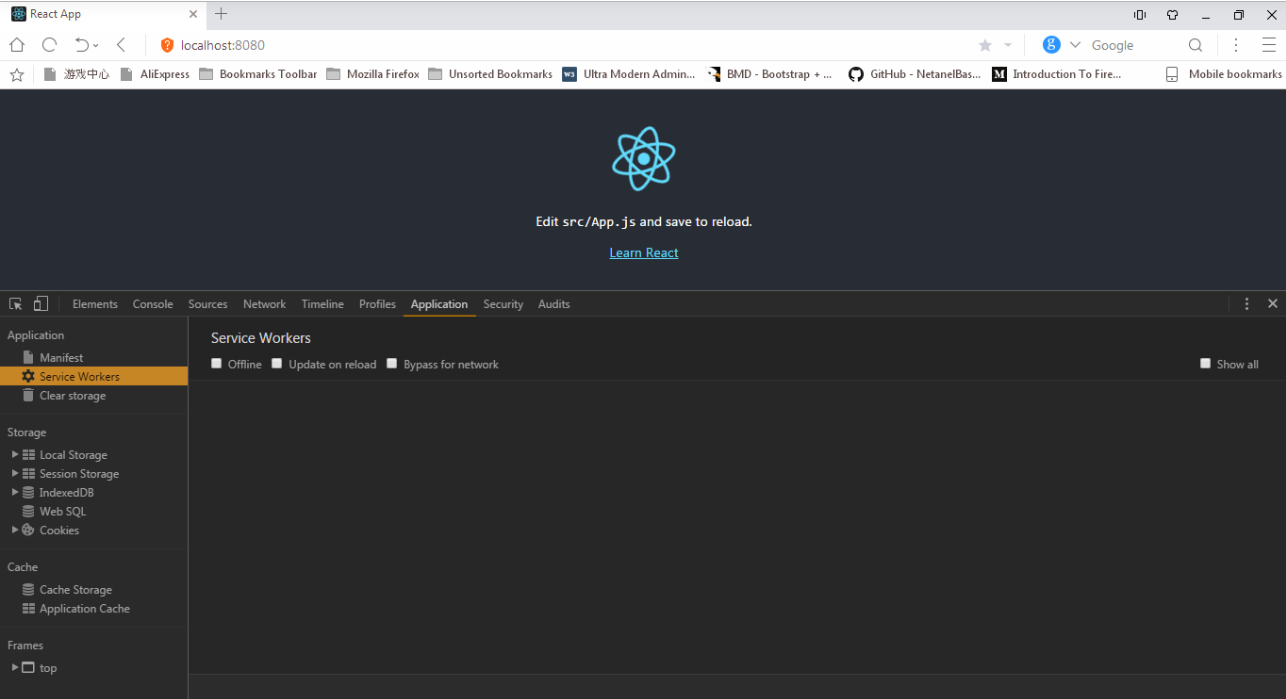Click the bookmarks bar star icon
This screenshot has height=699, width=1286.
click(16, 74)
